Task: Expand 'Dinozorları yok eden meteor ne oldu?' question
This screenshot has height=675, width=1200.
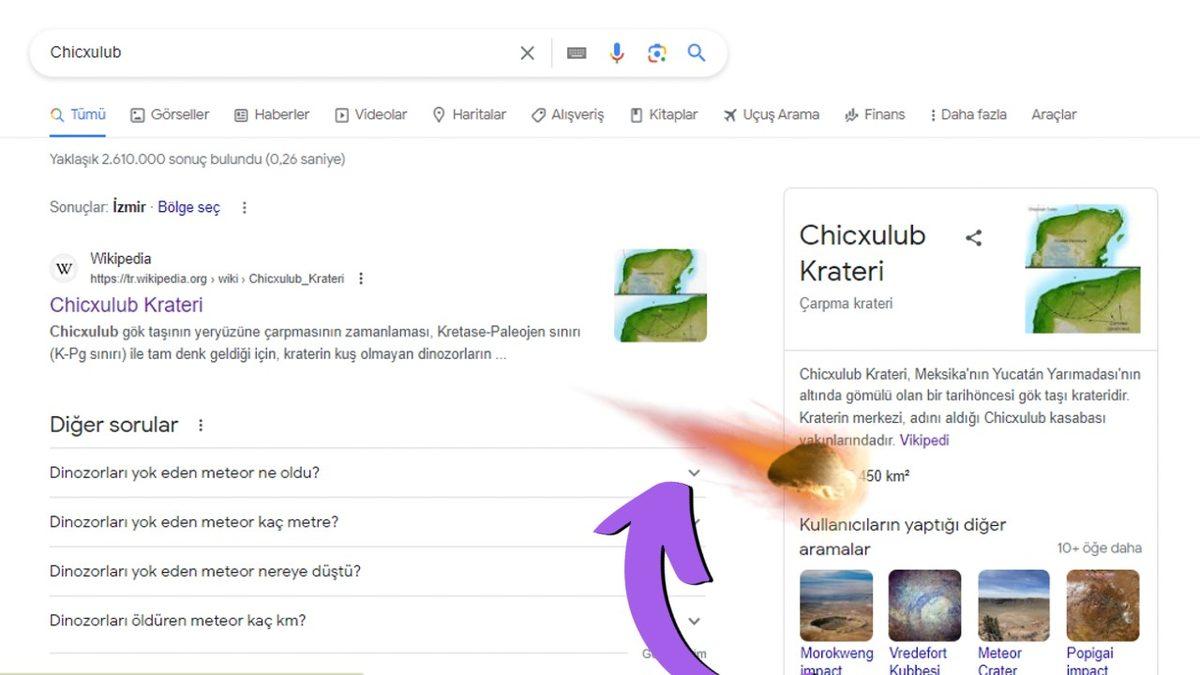Action: click(694, 472)
